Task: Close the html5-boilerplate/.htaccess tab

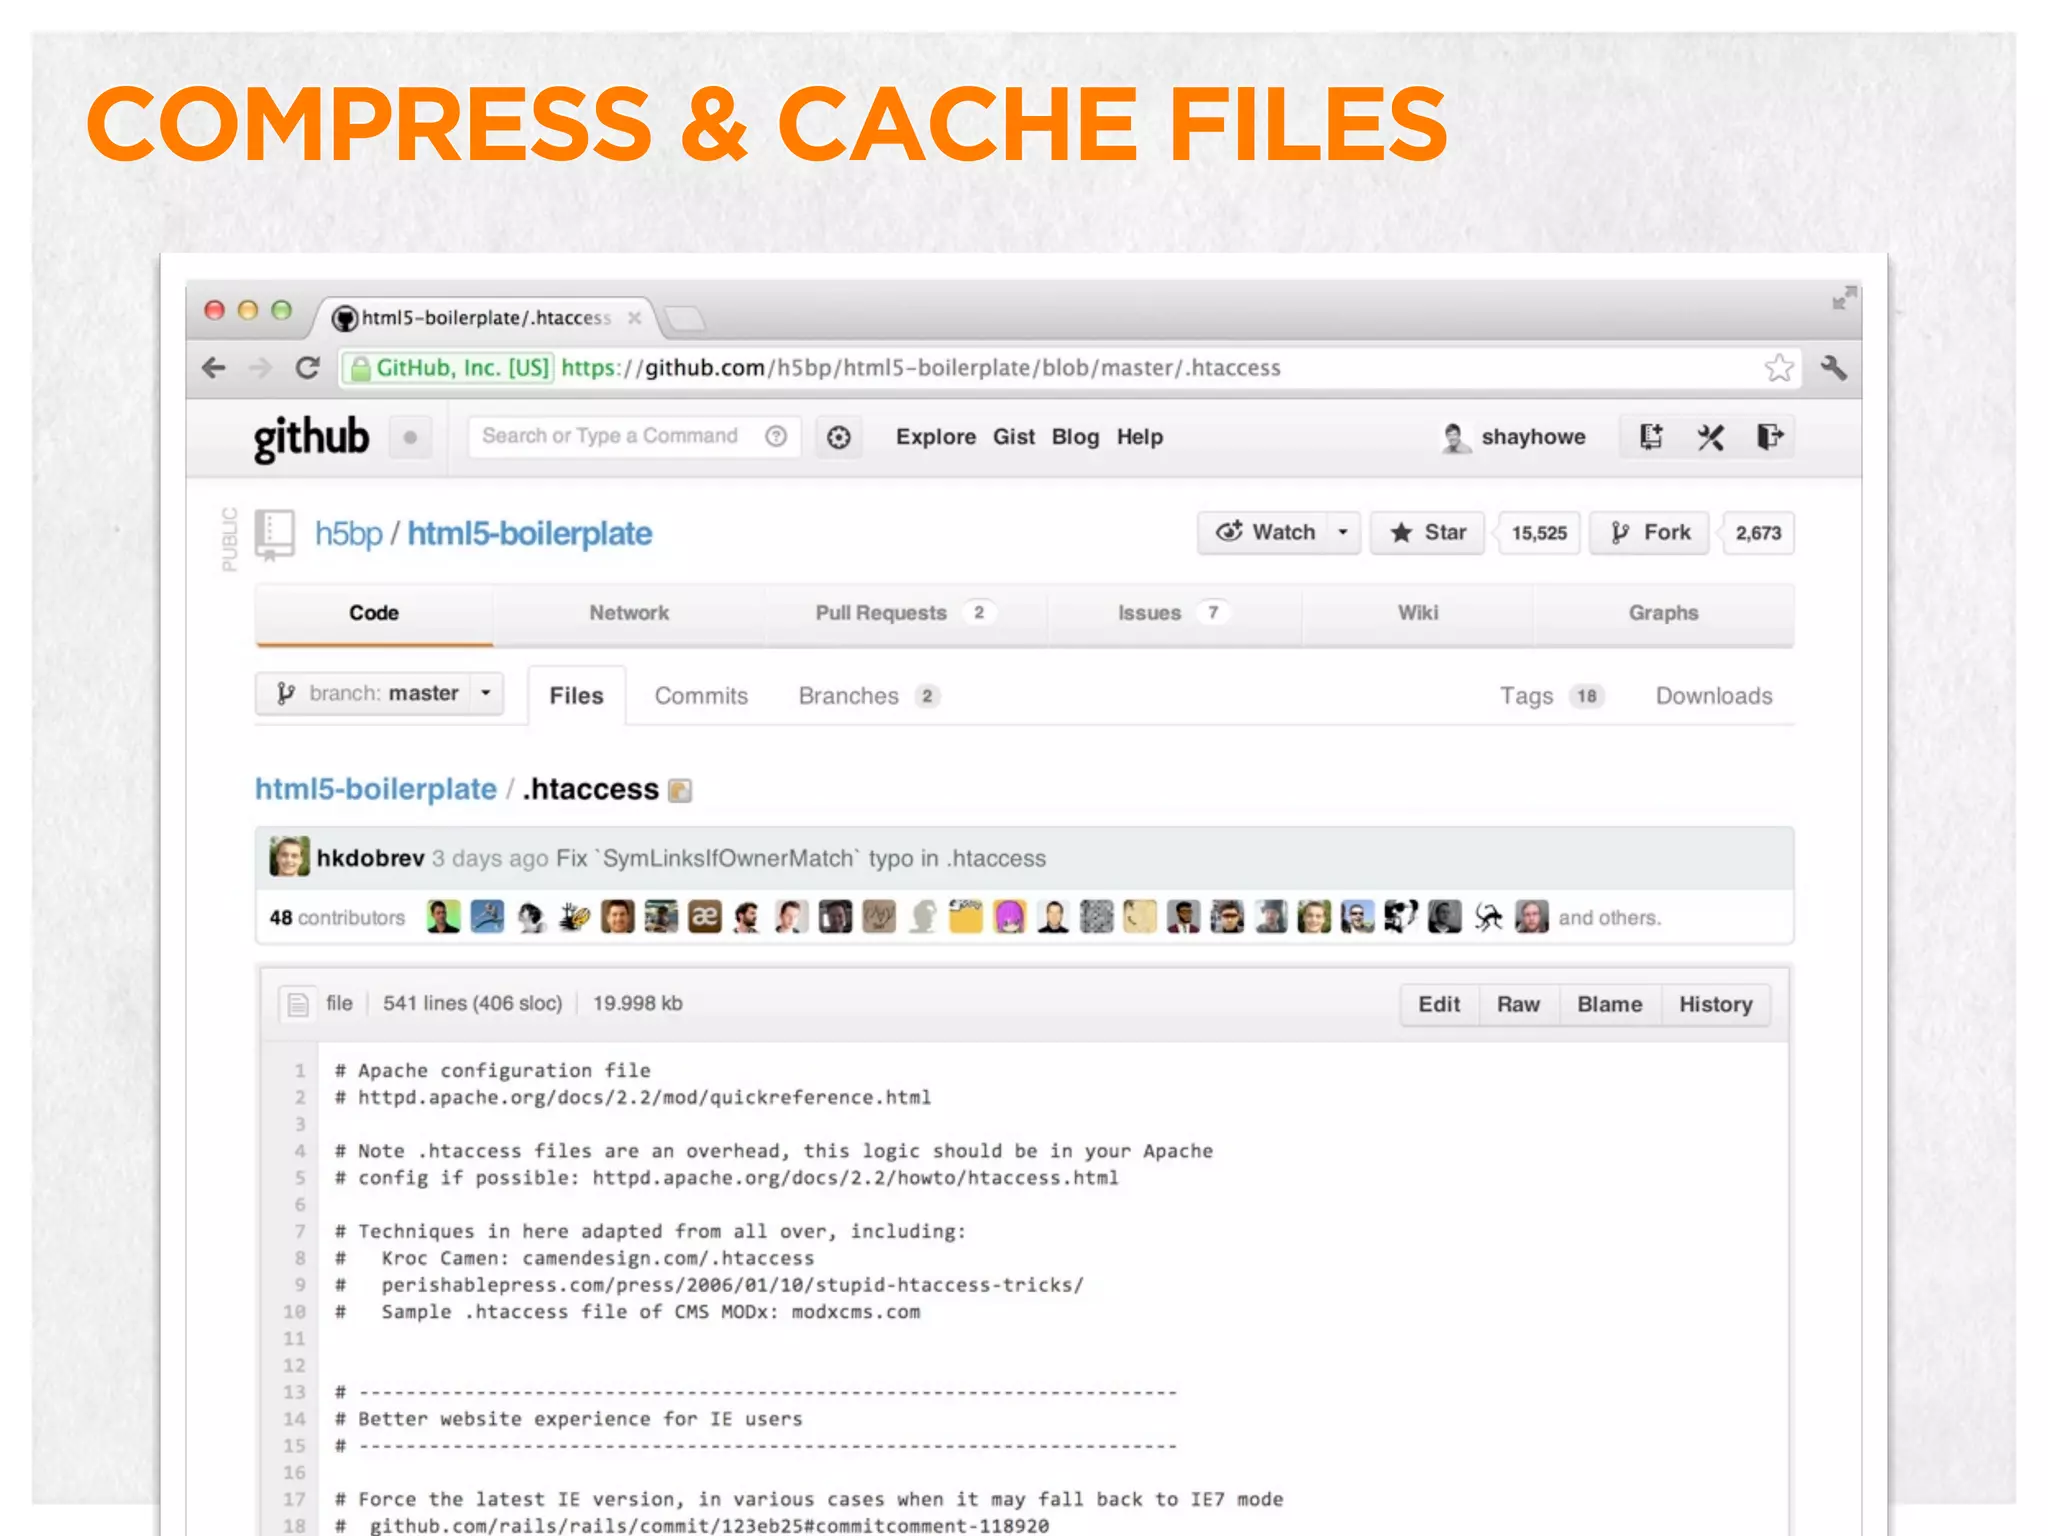Action: 634,318
